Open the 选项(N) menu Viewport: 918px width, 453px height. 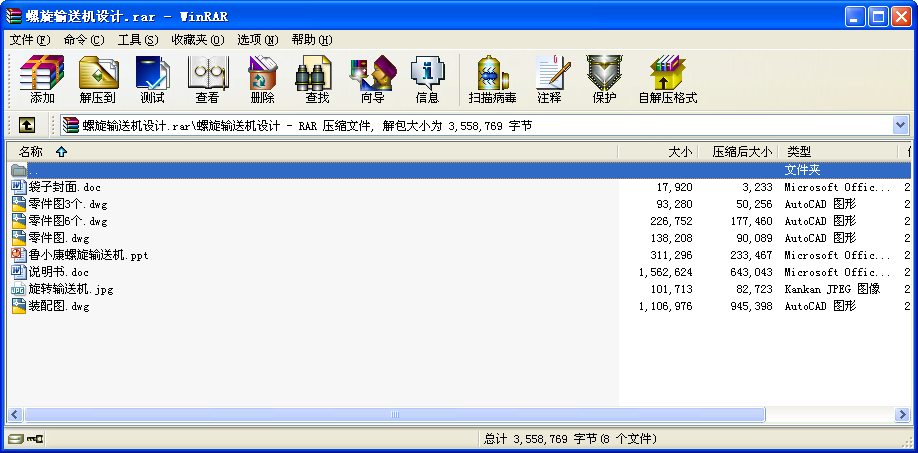point(258,40)
